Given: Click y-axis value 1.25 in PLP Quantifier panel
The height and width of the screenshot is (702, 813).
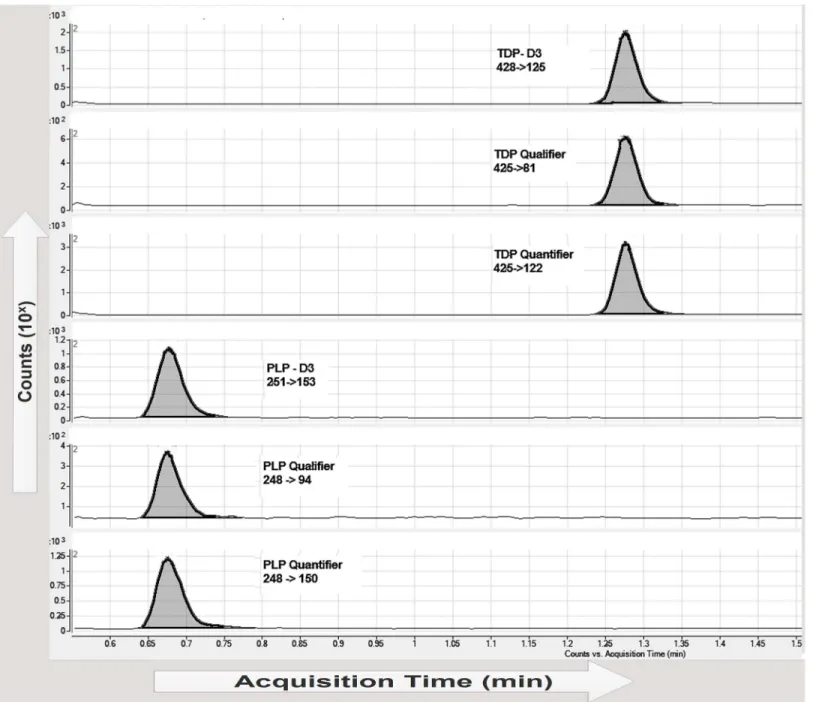Looking at the screenshot, I should tap(58, 556).
